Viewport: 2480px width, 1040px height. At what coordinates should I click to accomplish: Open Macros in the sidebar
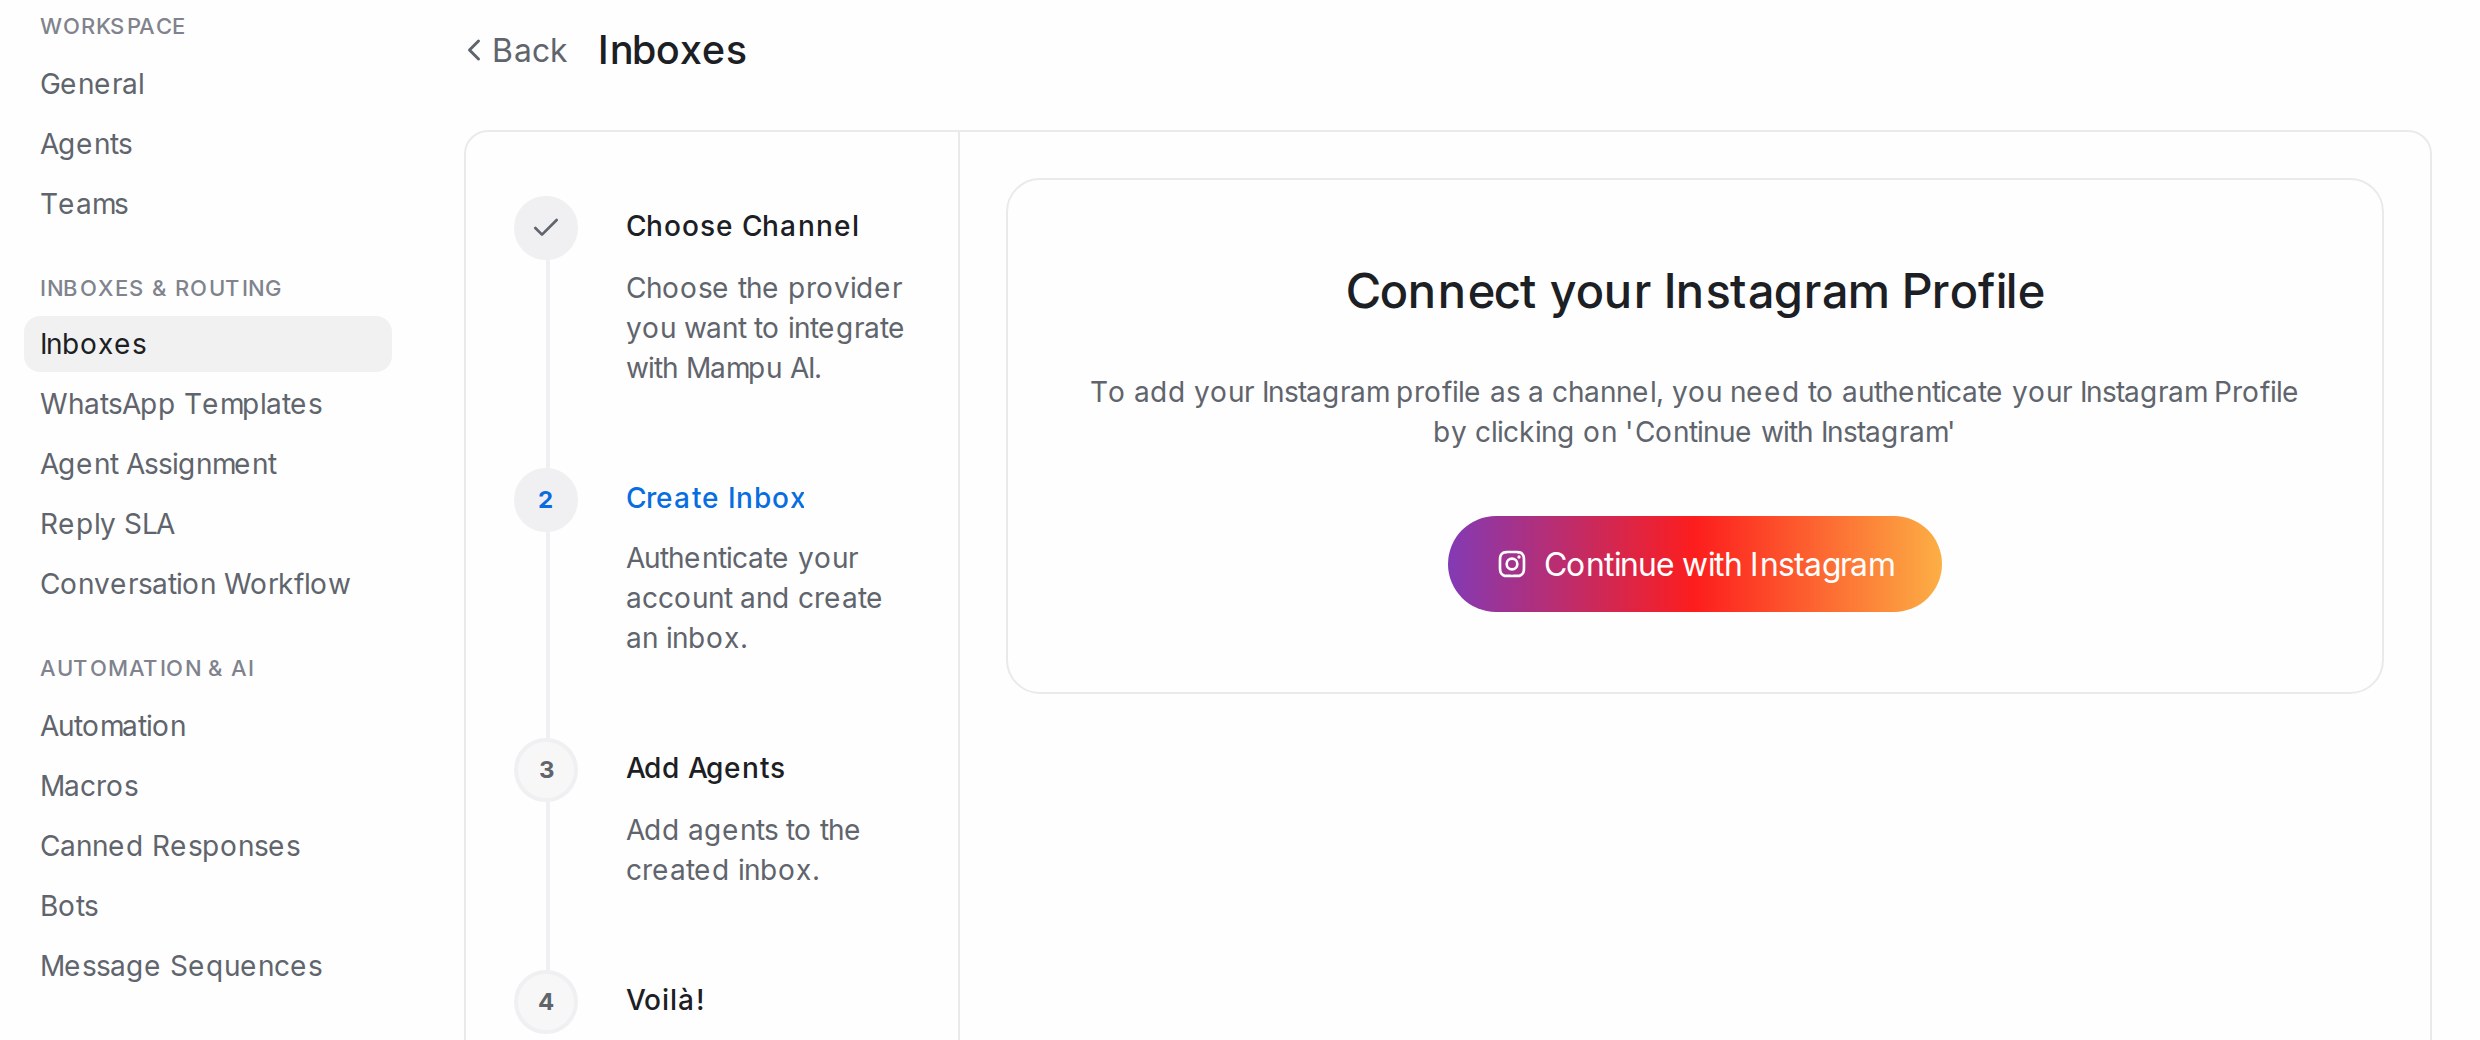click(x=208, y=786)
